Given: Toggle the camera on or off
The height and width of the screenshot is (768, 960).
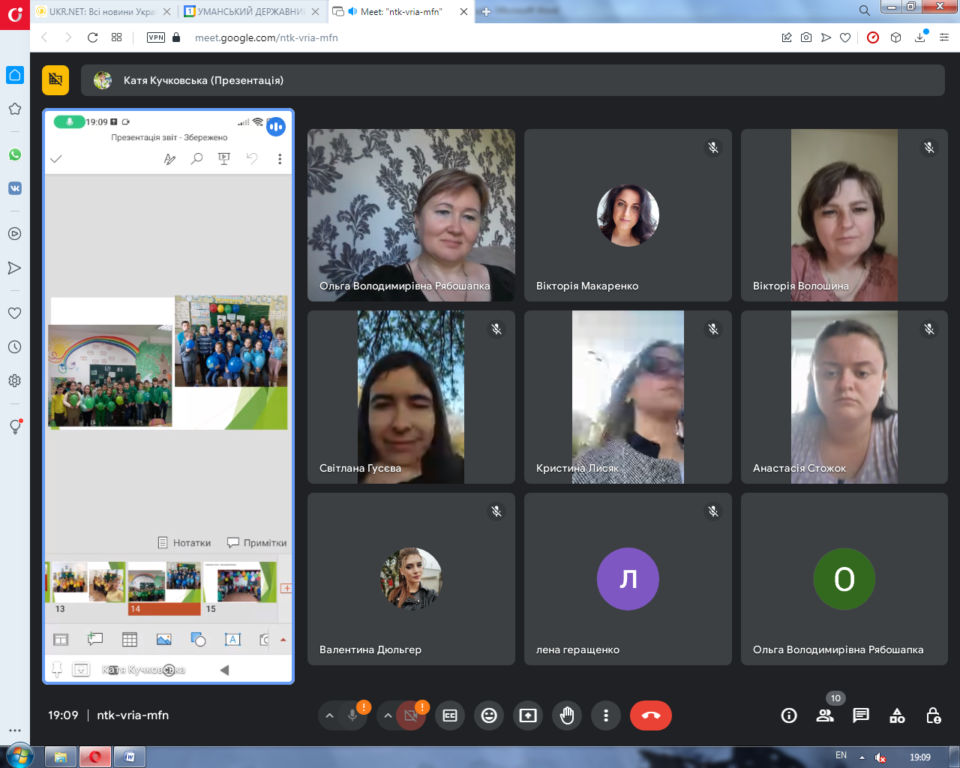Looking at the screenshot, I should 411,715.
